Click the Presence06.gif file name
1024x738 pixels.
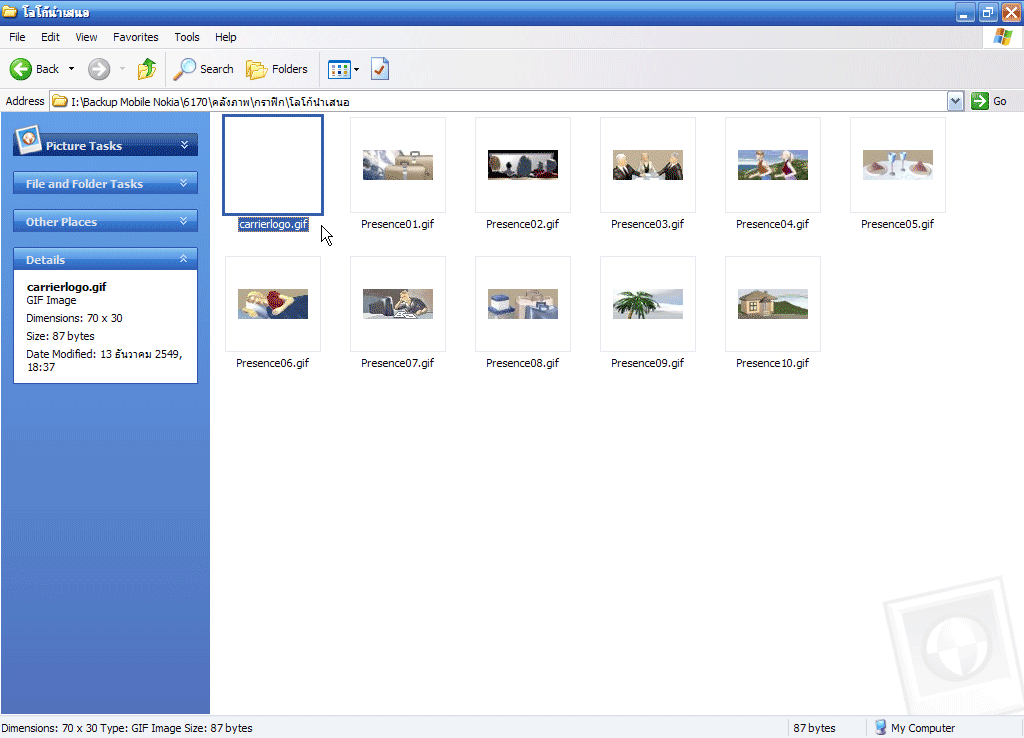click(x=272, y=363)
